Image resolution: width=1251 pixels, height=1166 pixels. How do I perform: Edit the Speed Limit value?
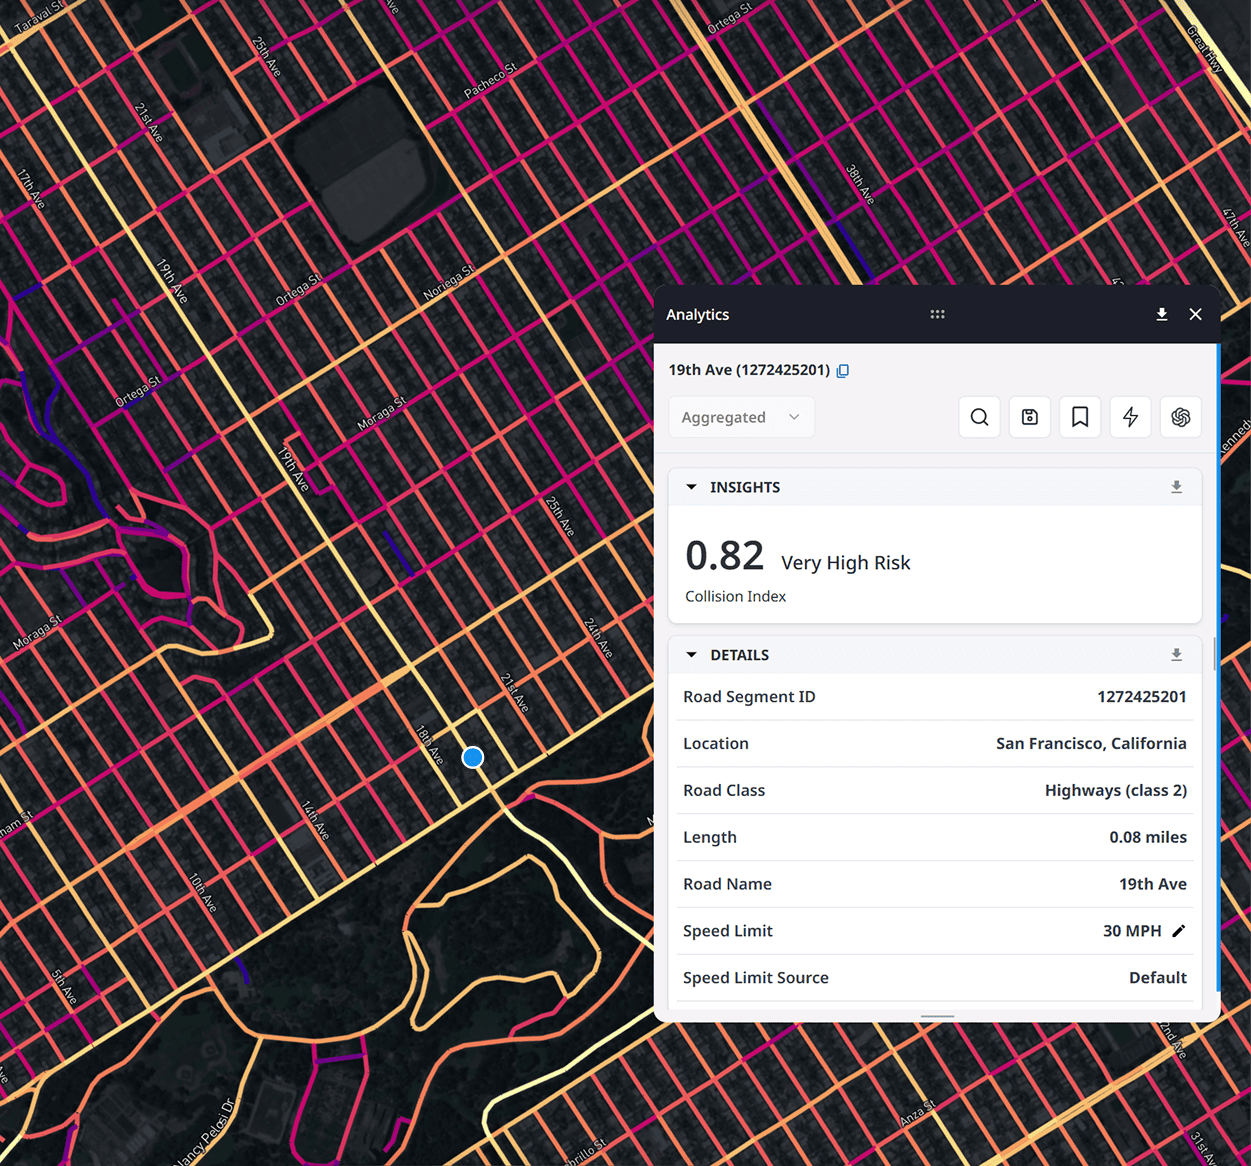point(1179,931)
